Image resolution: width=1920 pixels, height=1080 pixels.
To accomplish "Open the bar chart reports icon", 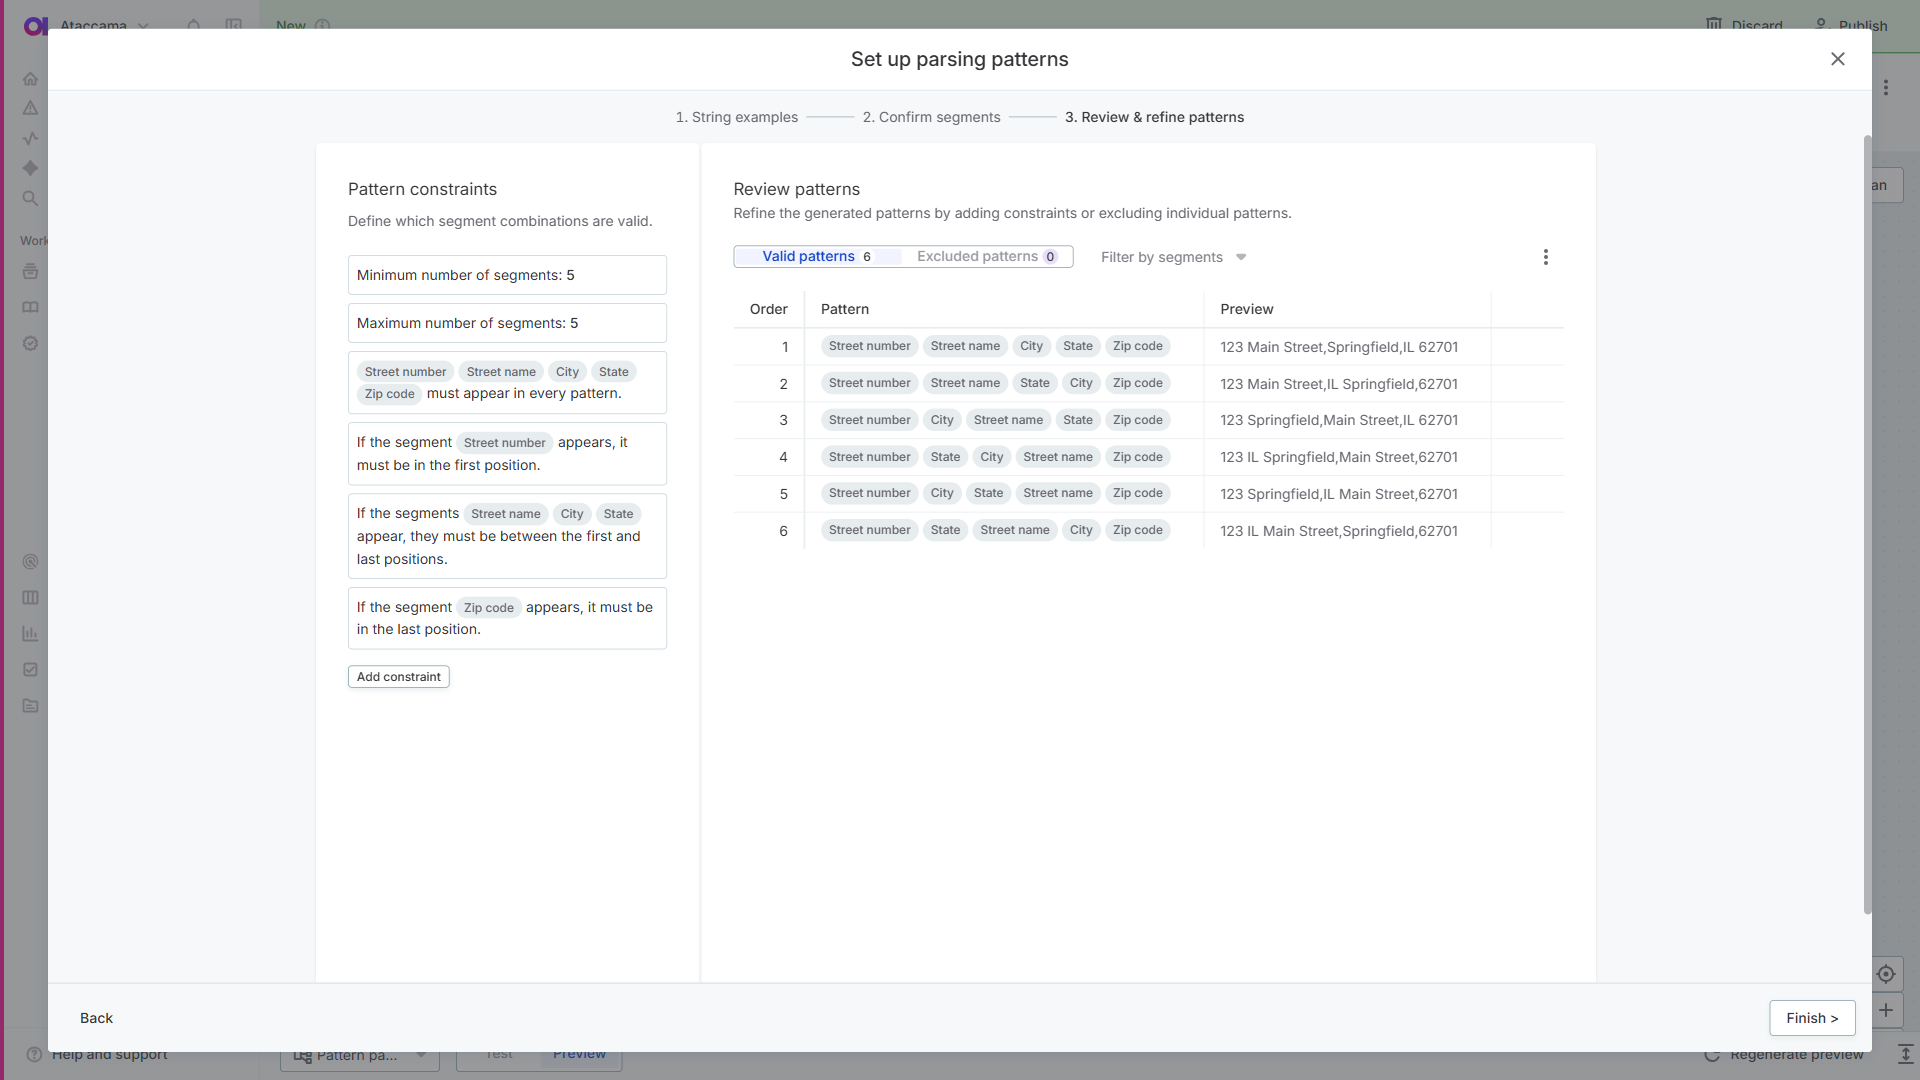I will pos(31,634).
